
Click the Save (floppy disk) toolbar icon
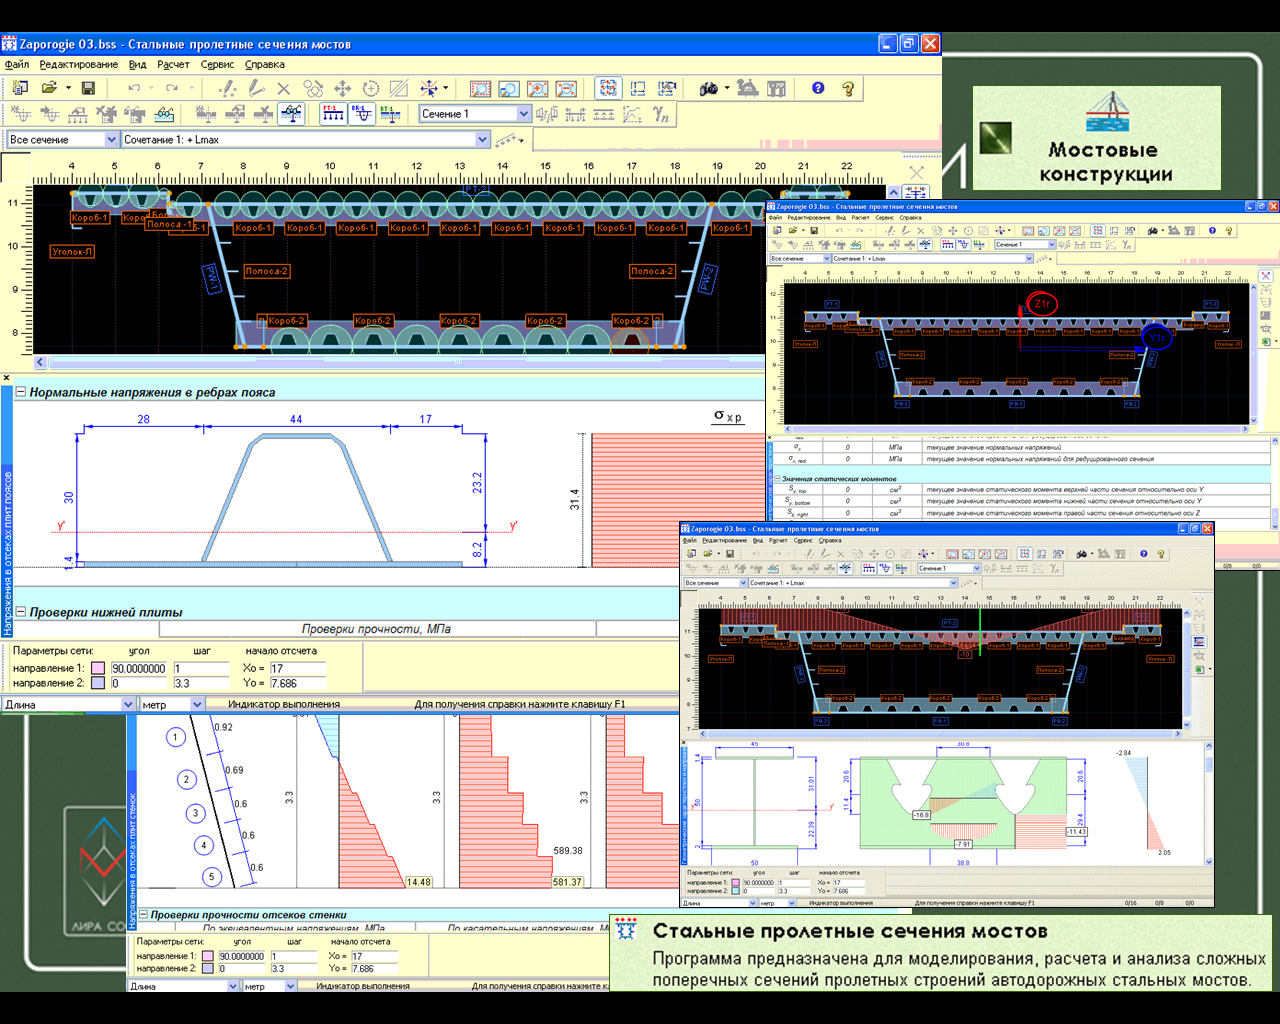pos(88,88)
